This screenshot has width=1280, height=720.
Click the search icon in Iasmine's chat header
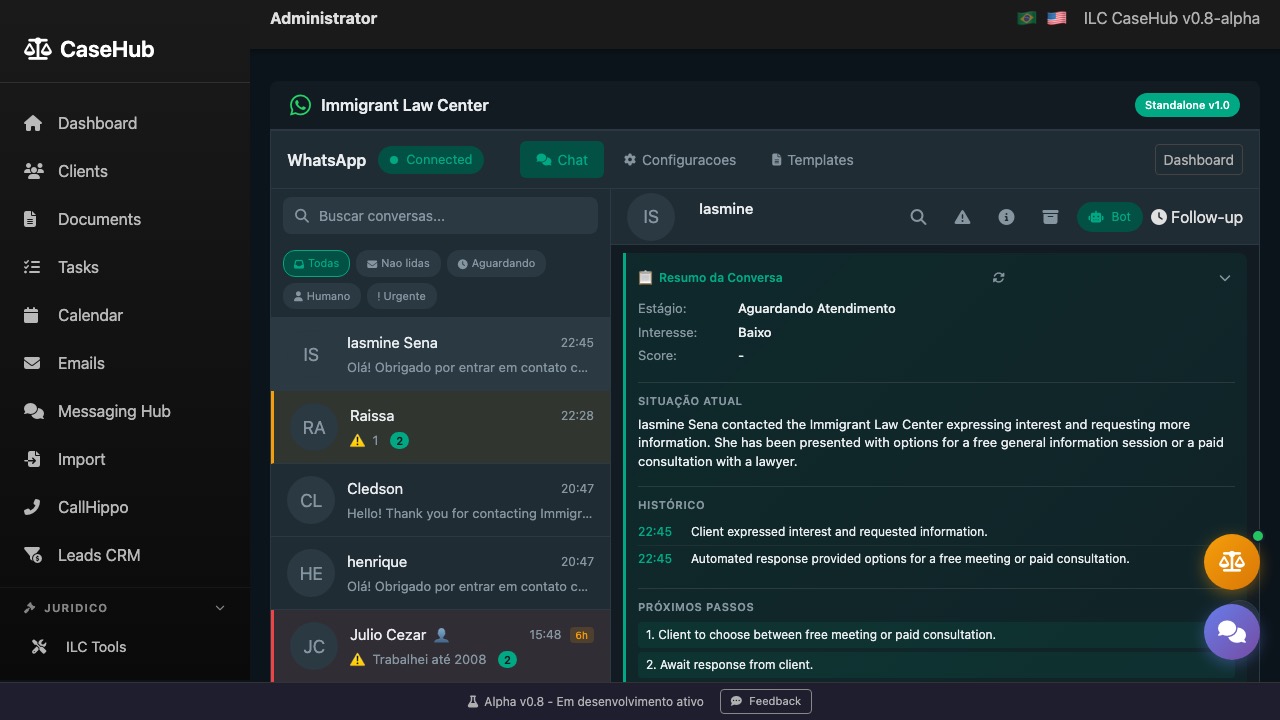pos(918,217)
